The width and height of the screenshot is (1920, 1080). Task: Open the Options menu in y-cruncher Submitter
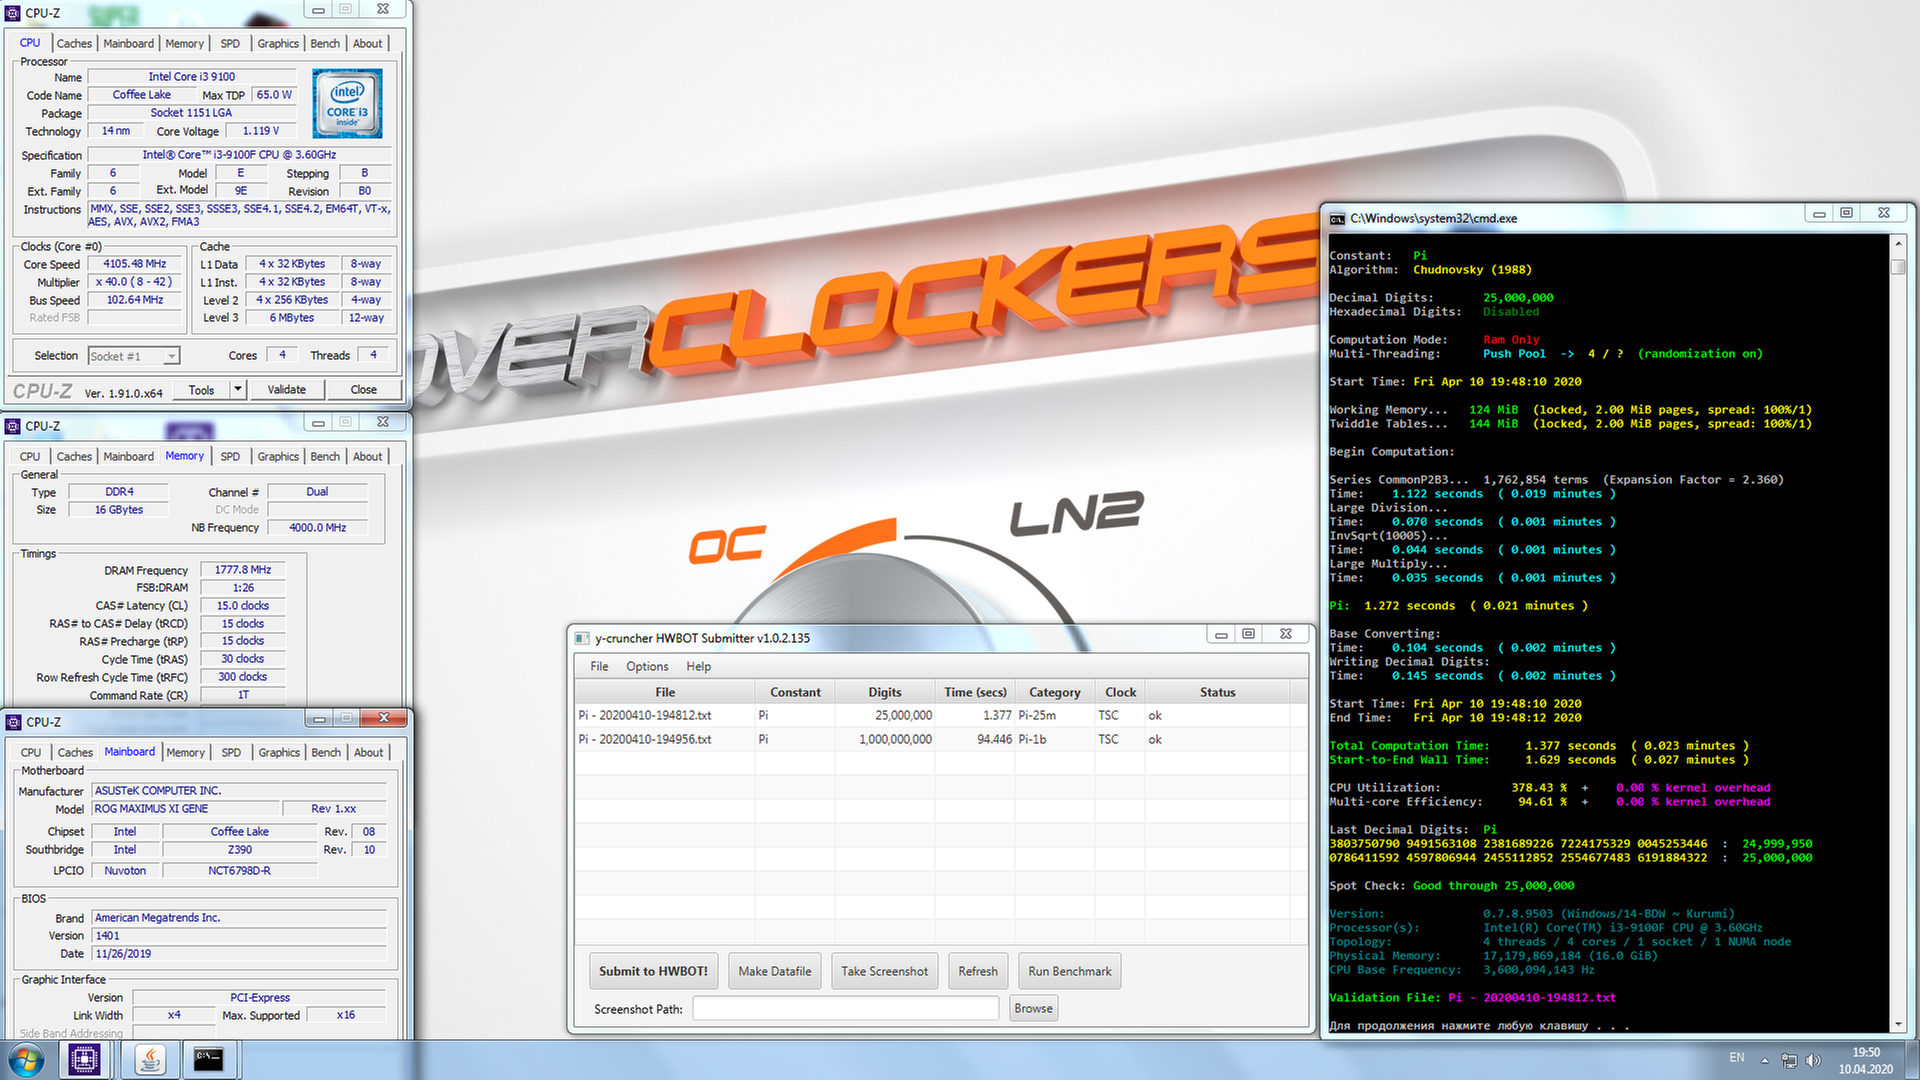point(647,666)
